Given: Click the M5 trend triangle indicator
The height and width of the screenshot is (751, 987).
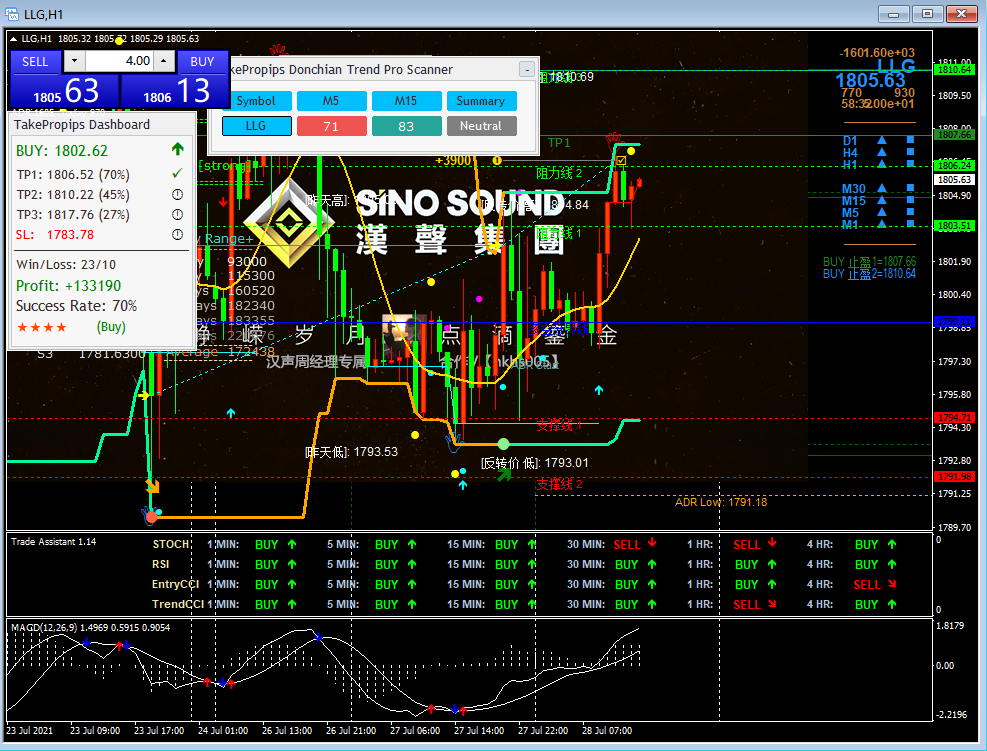Looking at the screenshot, I should coord(882,212).
